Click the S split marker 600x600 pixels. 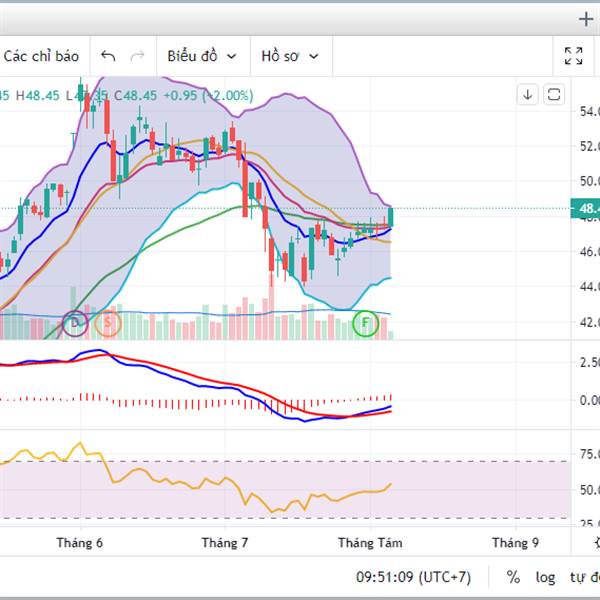tap(108, 323)
